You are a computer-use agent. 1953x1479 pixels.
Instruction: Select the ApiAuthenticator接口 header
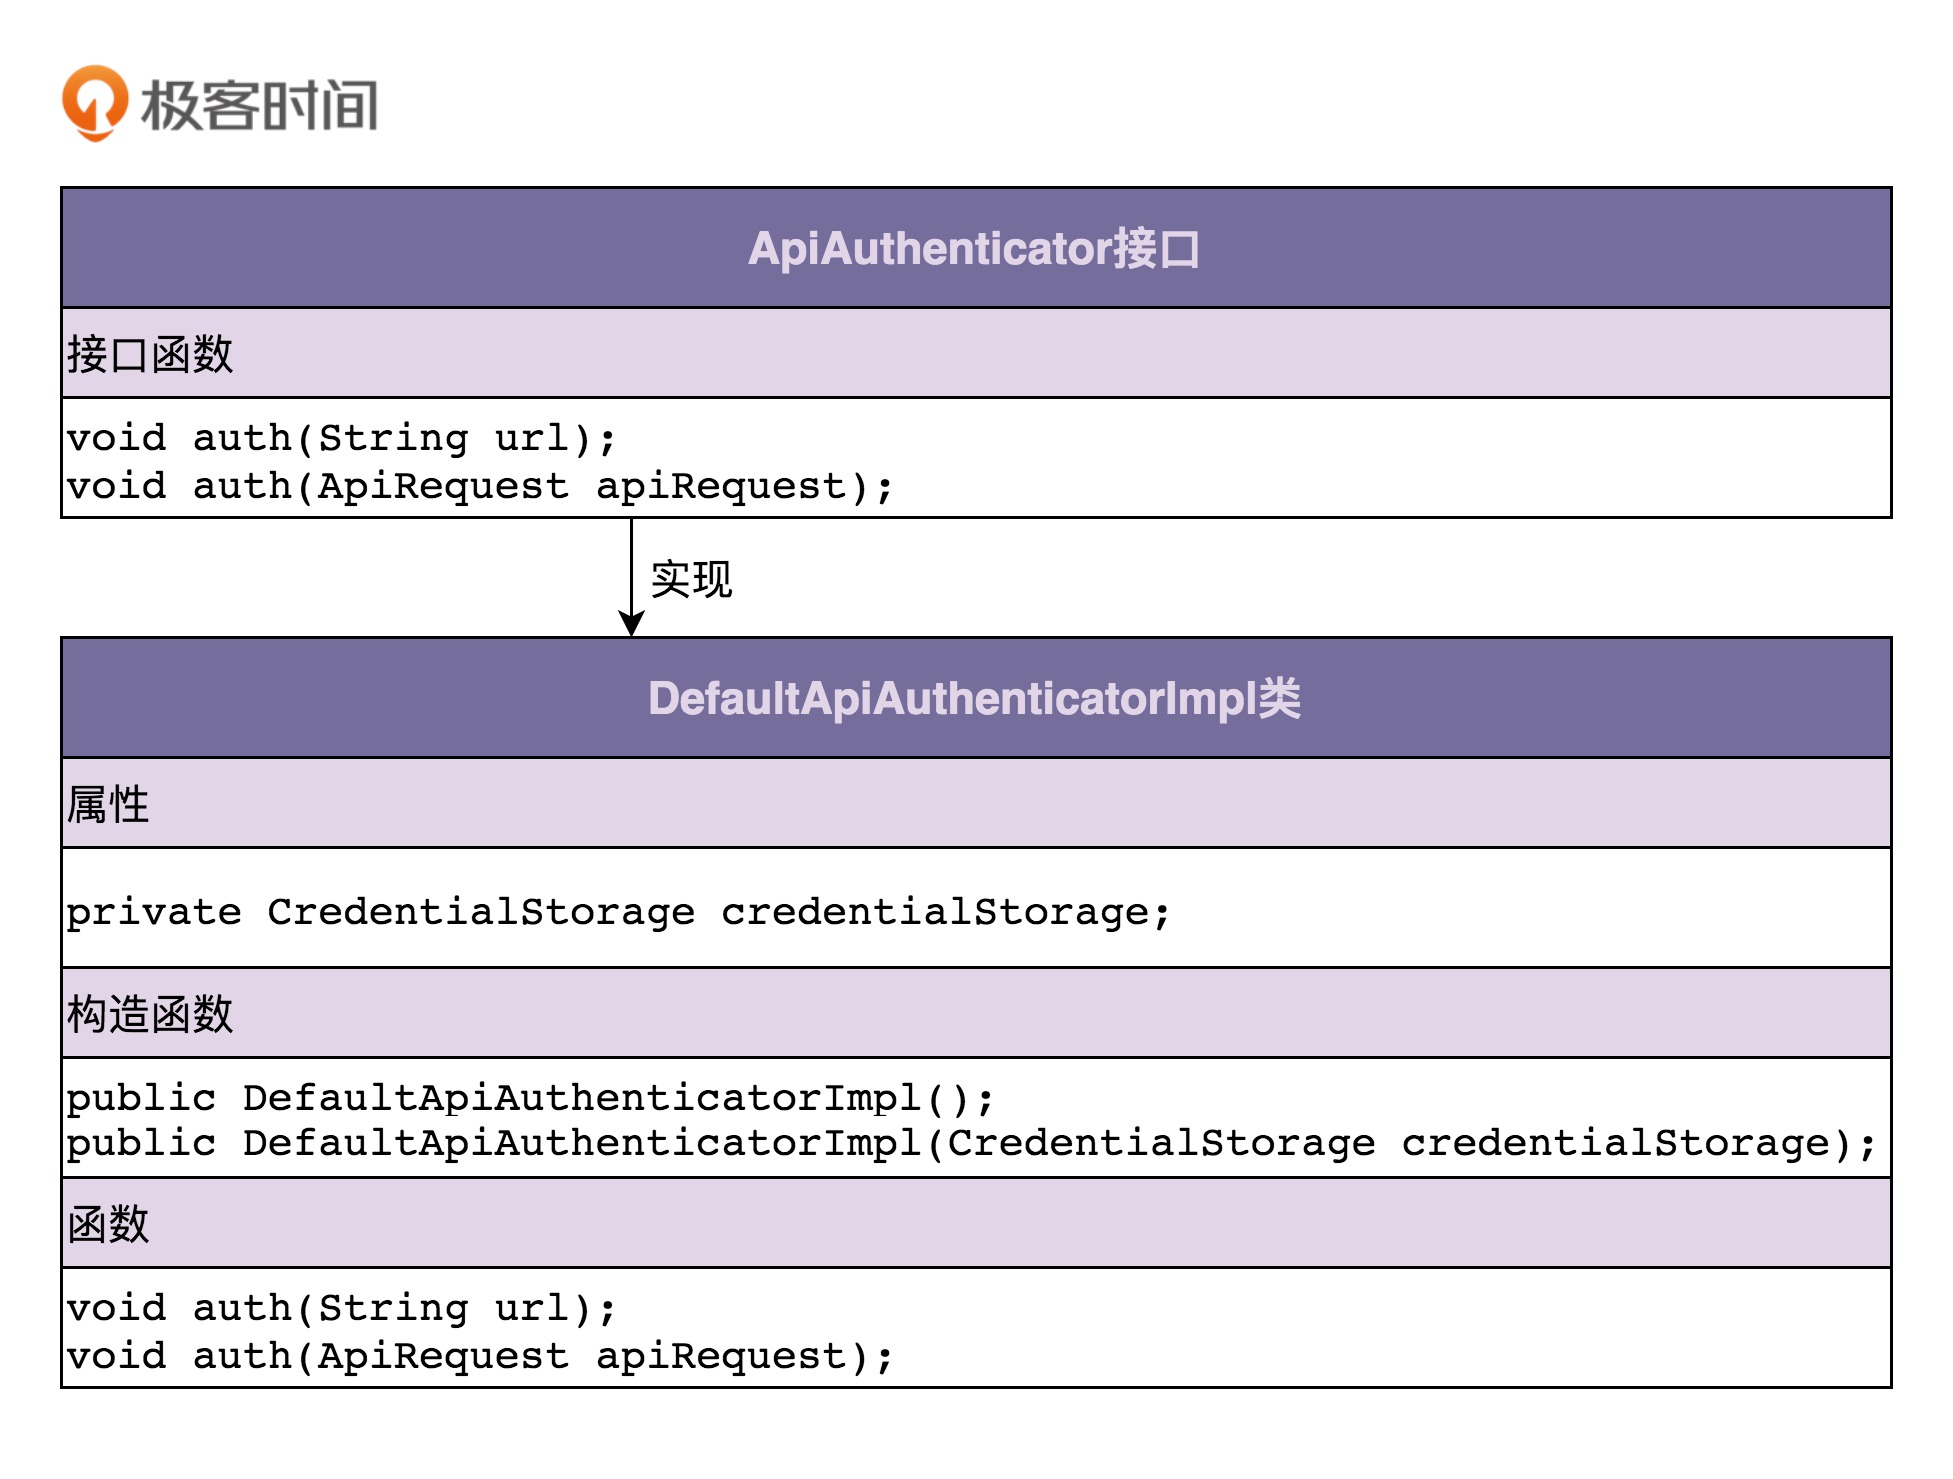[974, 249]
